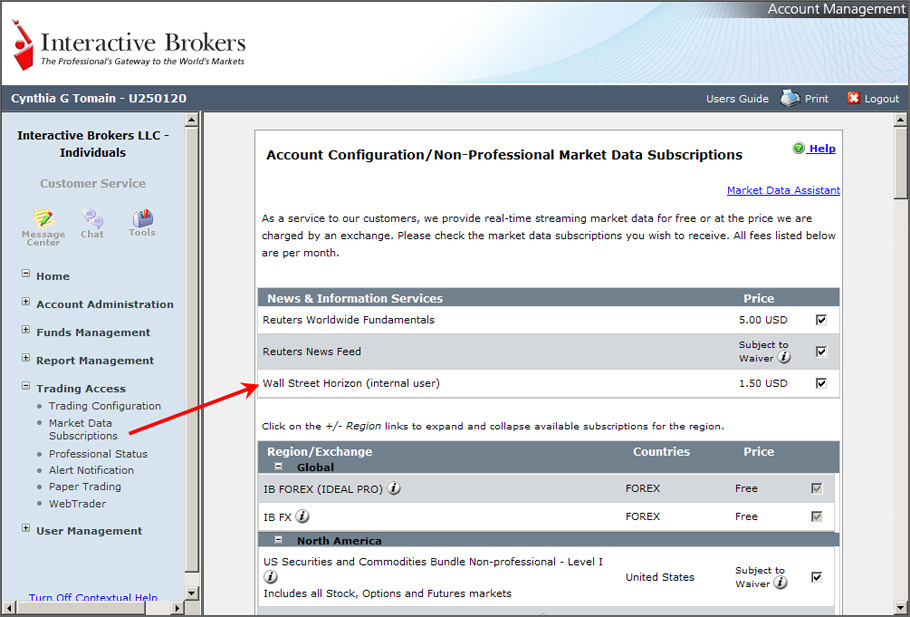Viewport: 910px width, 617px height.
Task: Click the printer icon beside Print
Action: click(x=790, y=98)
